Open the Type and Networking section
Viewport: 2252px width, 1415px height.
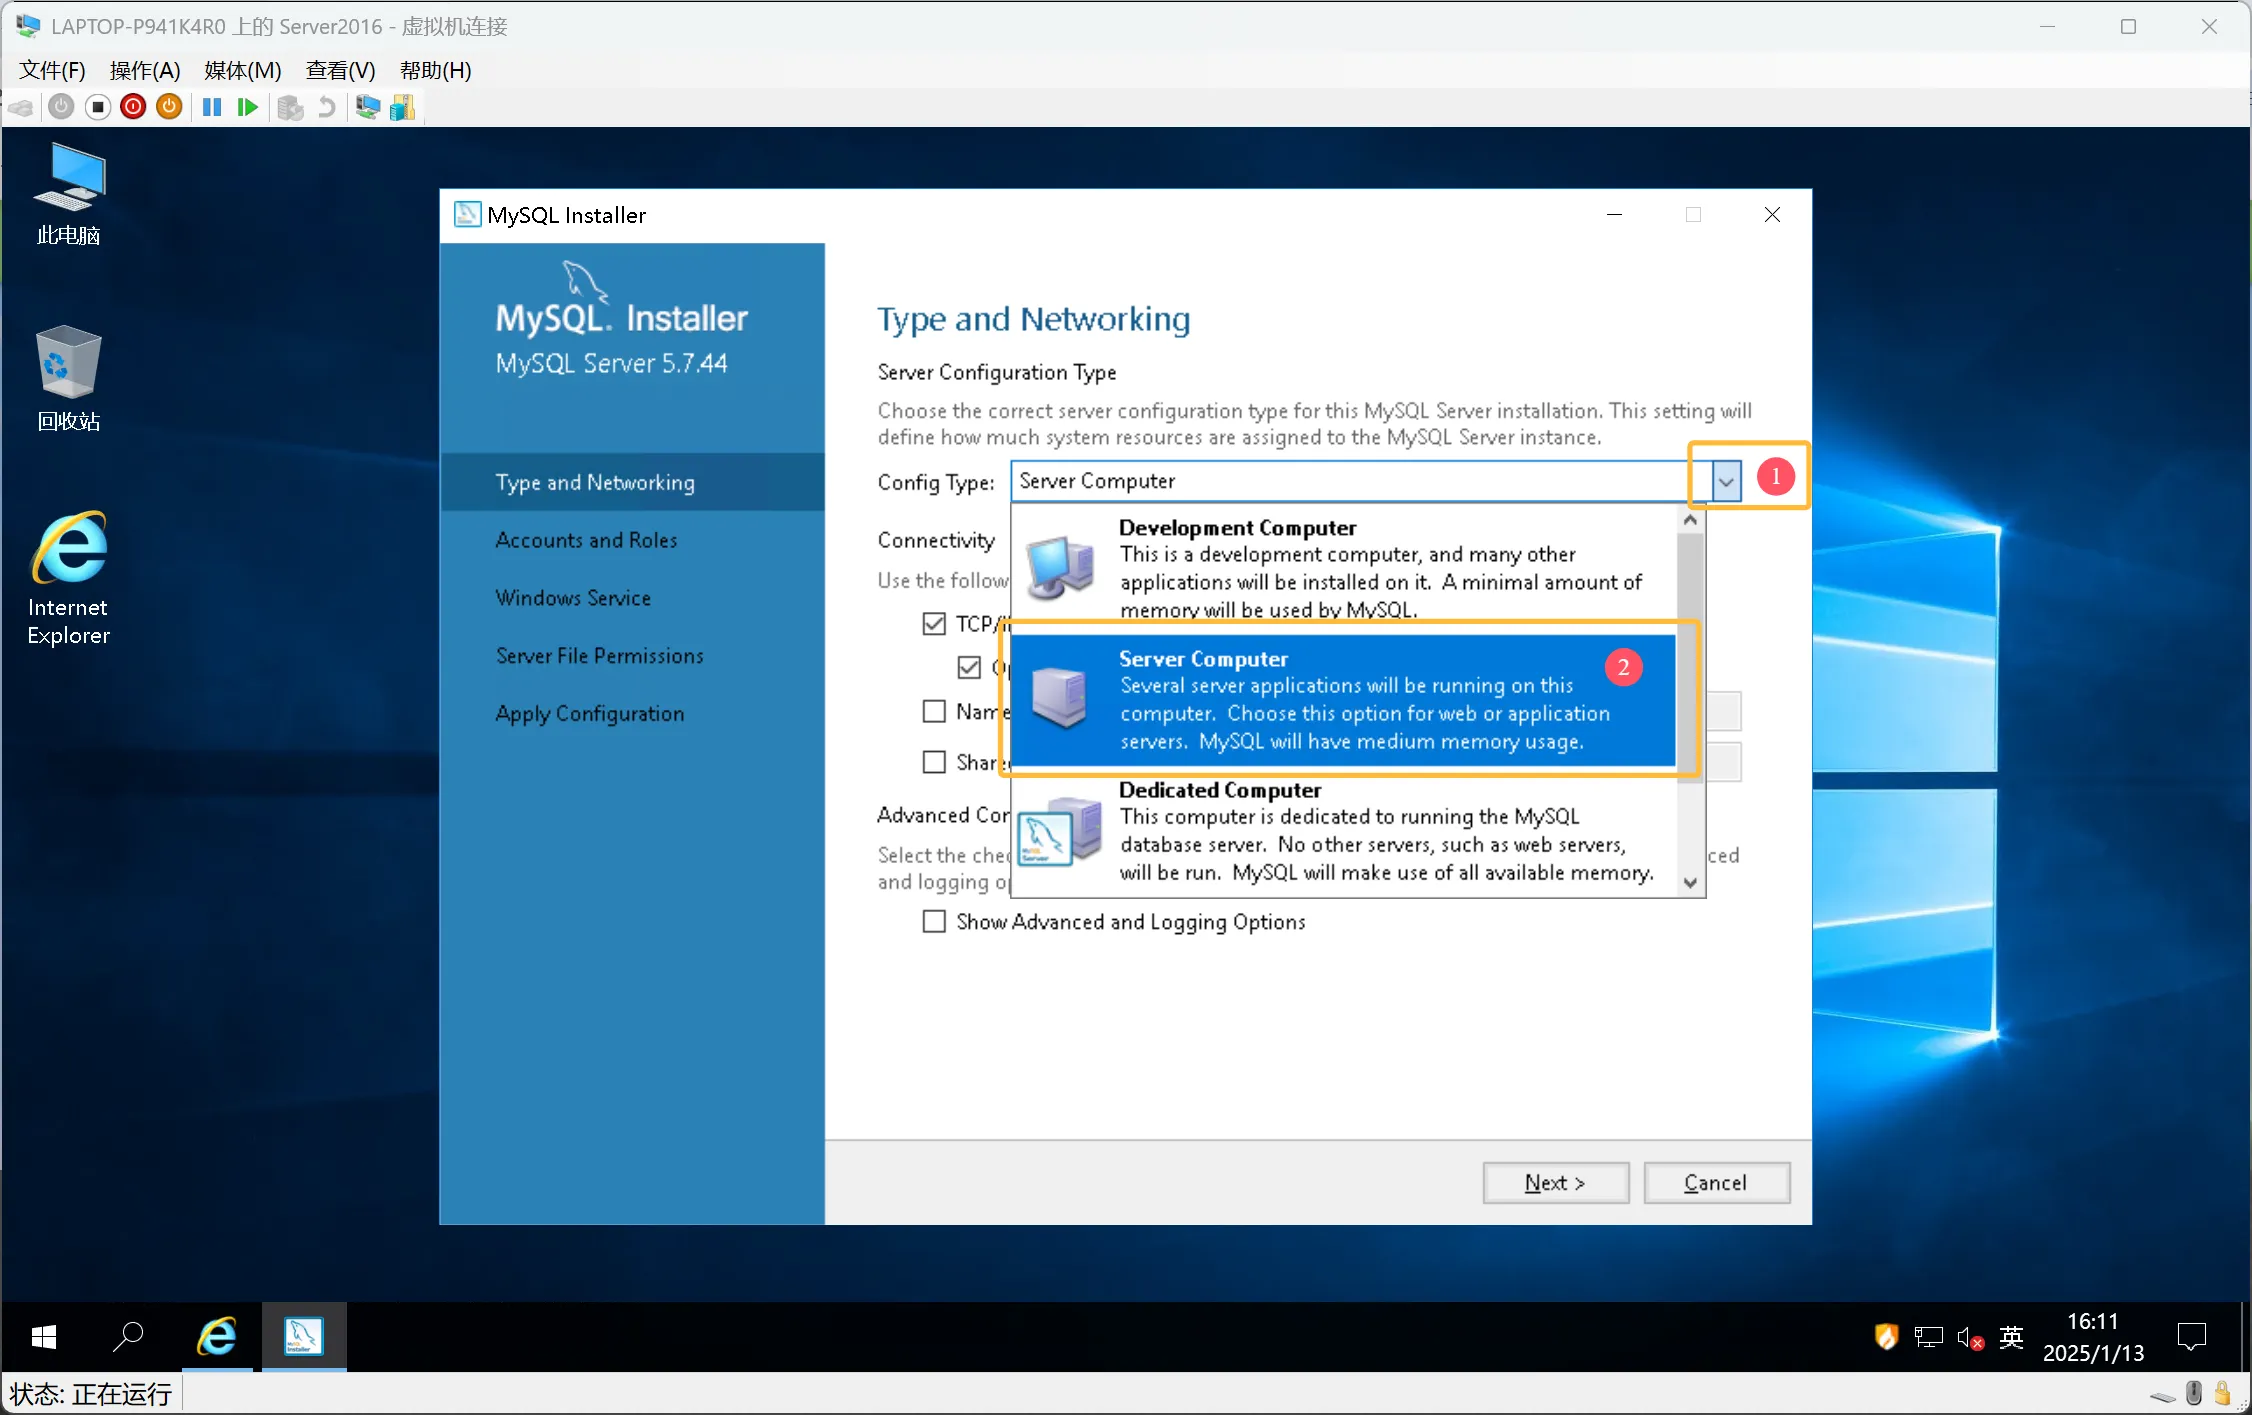598,483
